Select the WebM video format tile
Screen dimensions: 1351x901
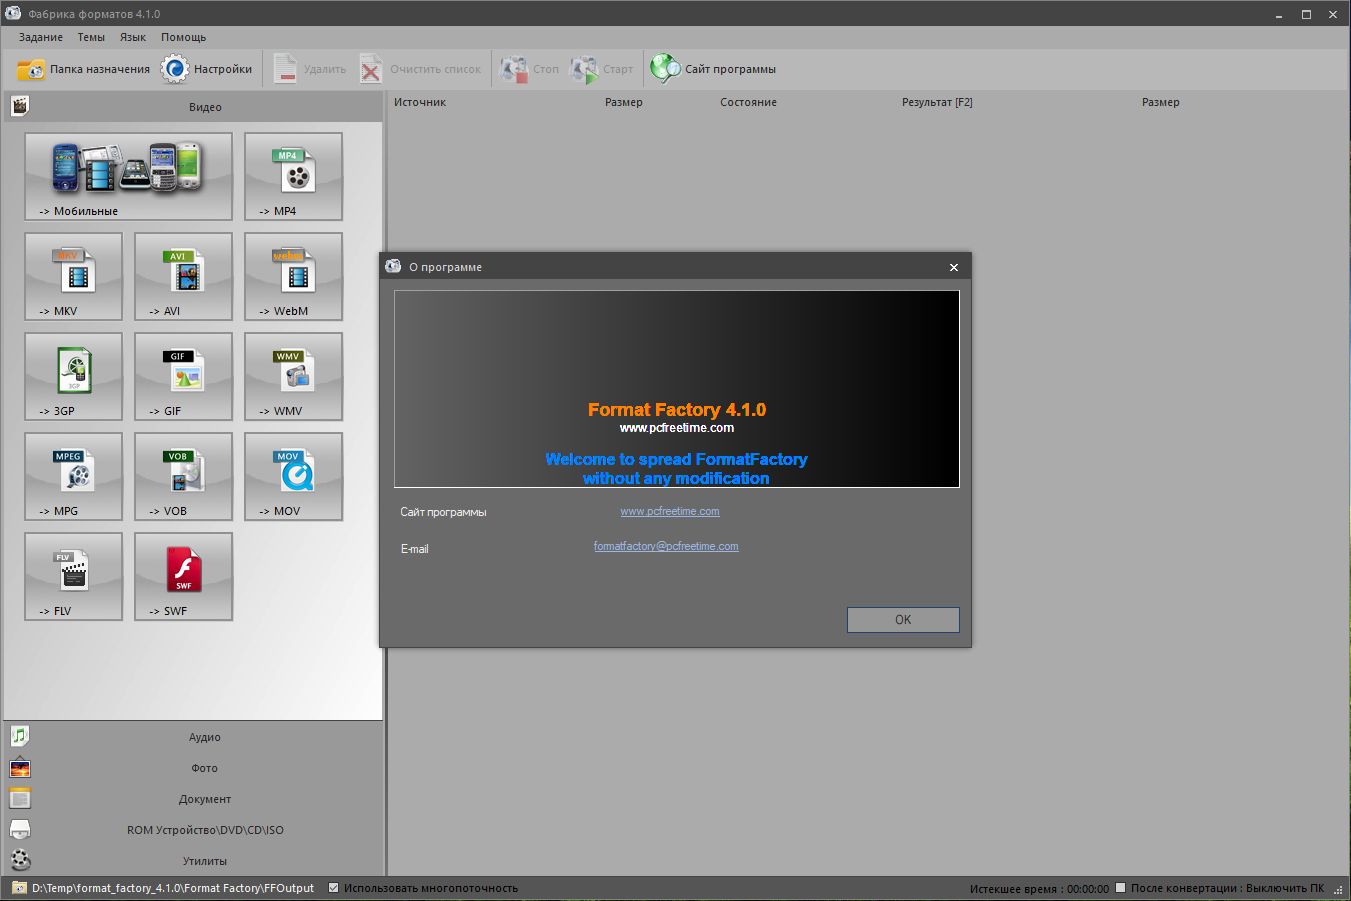click(293, 276)
